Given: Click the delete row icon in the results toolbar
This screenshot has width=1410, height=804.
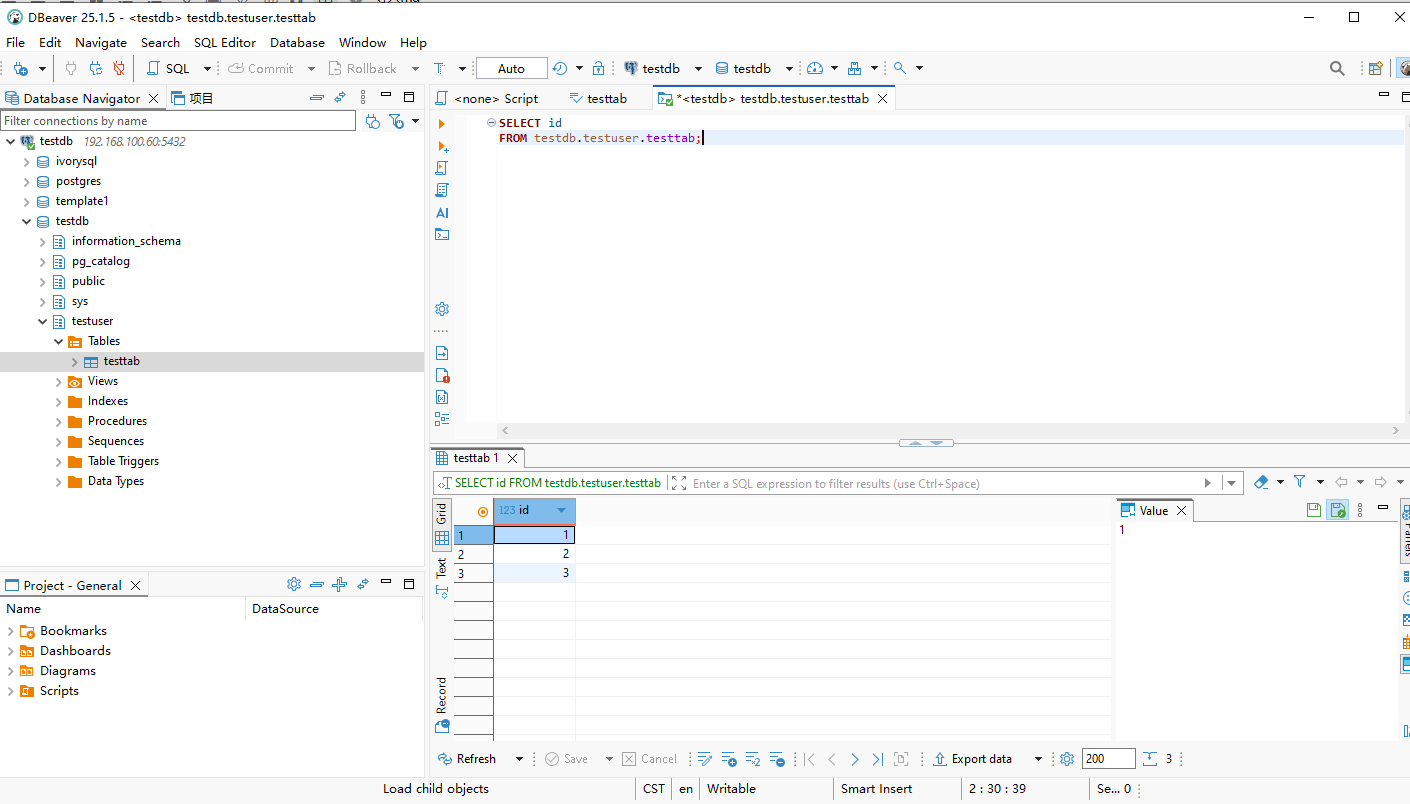Looking at the screenshot, I should tap(777, 759).
